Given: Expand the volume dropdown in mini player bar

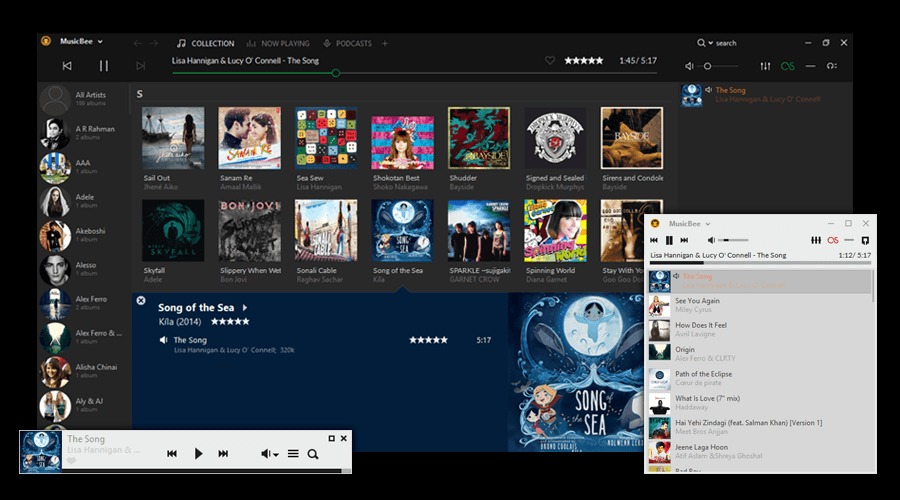Looking at the screenshot, I should pyautogui.click(x=276, y=455).
